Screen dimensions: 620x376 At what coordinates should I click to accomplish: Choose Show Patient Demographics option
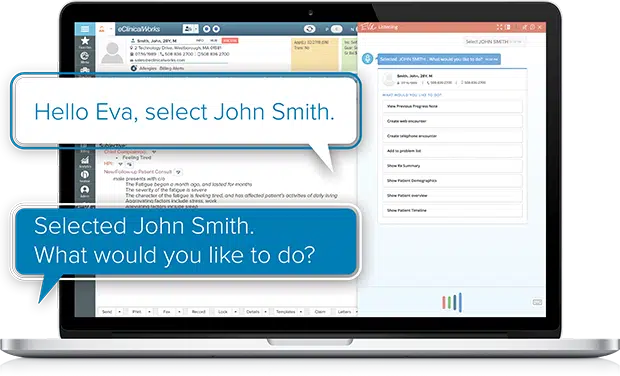[x=452, y=181]
